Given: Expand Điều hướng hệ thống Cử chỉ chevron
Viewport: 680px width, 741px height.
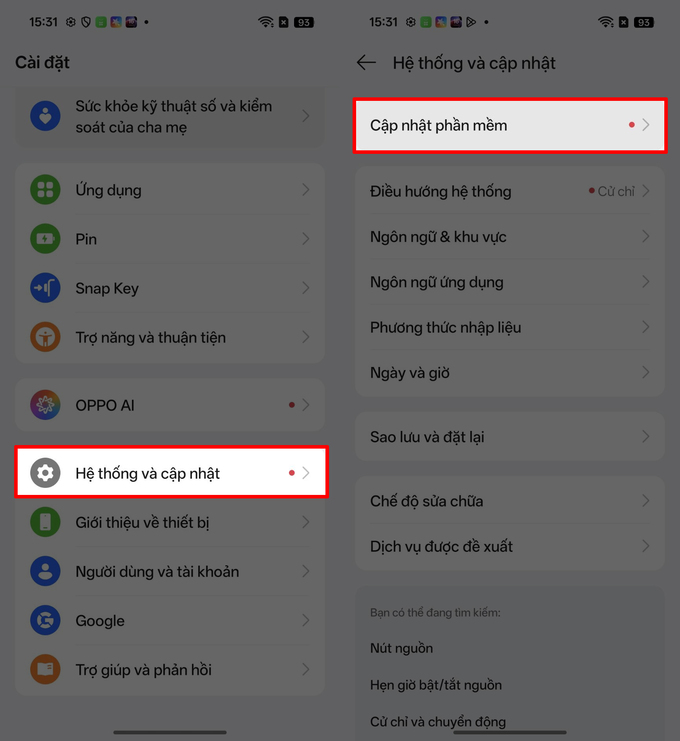Looking at the screenshot, I should point(646,191).
